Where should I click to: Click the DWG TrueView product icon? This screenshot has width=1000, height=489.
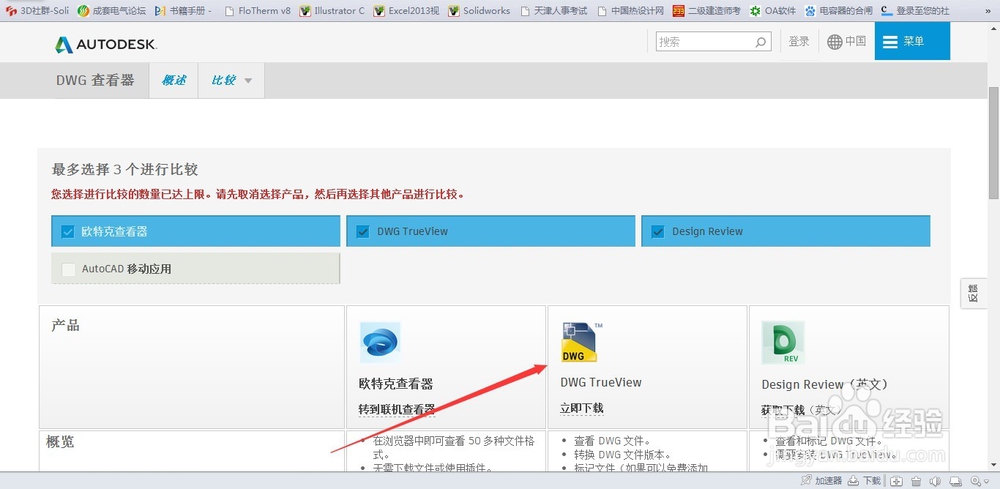(581, 342)
